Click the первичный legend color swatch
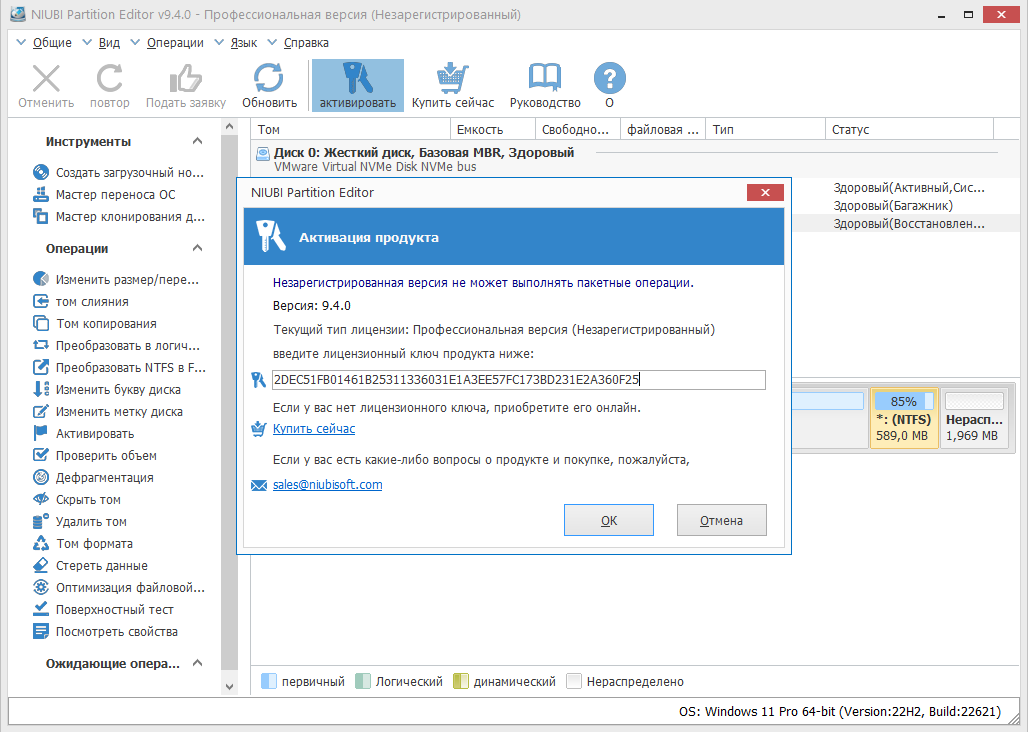The height and width of the screenshot is (732, 1028). point(269,681)
